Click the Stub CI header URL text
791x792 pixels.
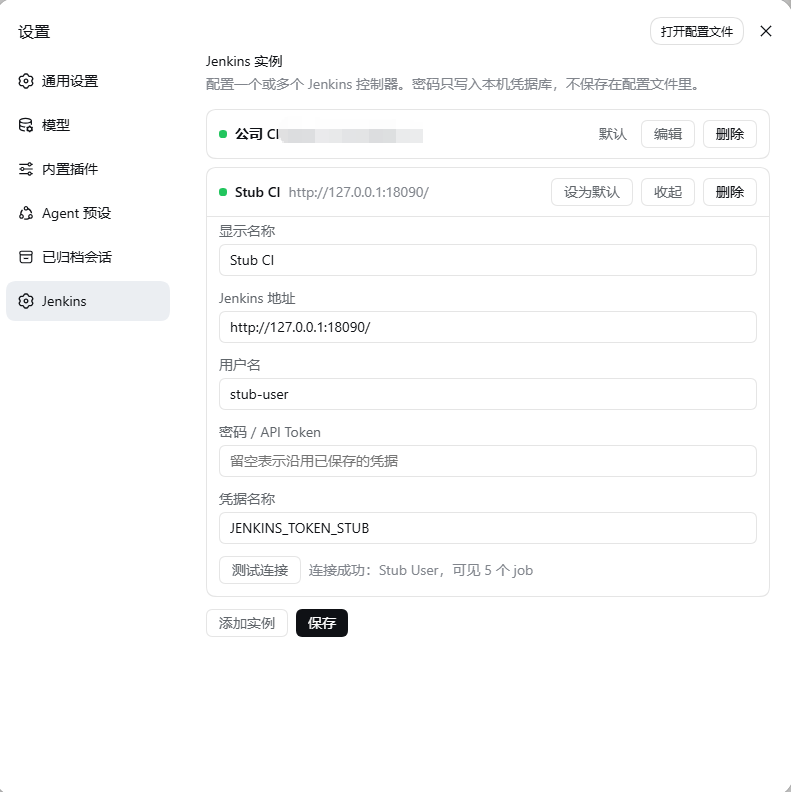pos(359,192)
